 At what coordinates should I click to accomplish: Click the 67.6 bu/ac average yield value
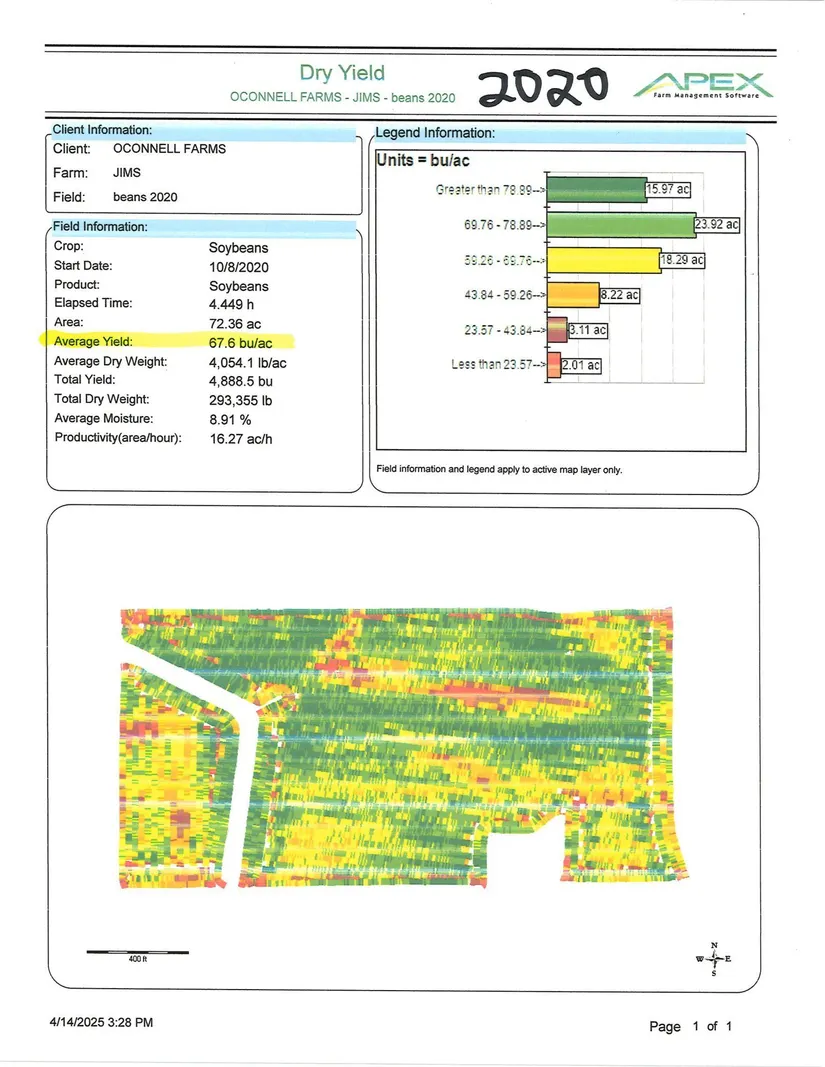tap(242, 341)
